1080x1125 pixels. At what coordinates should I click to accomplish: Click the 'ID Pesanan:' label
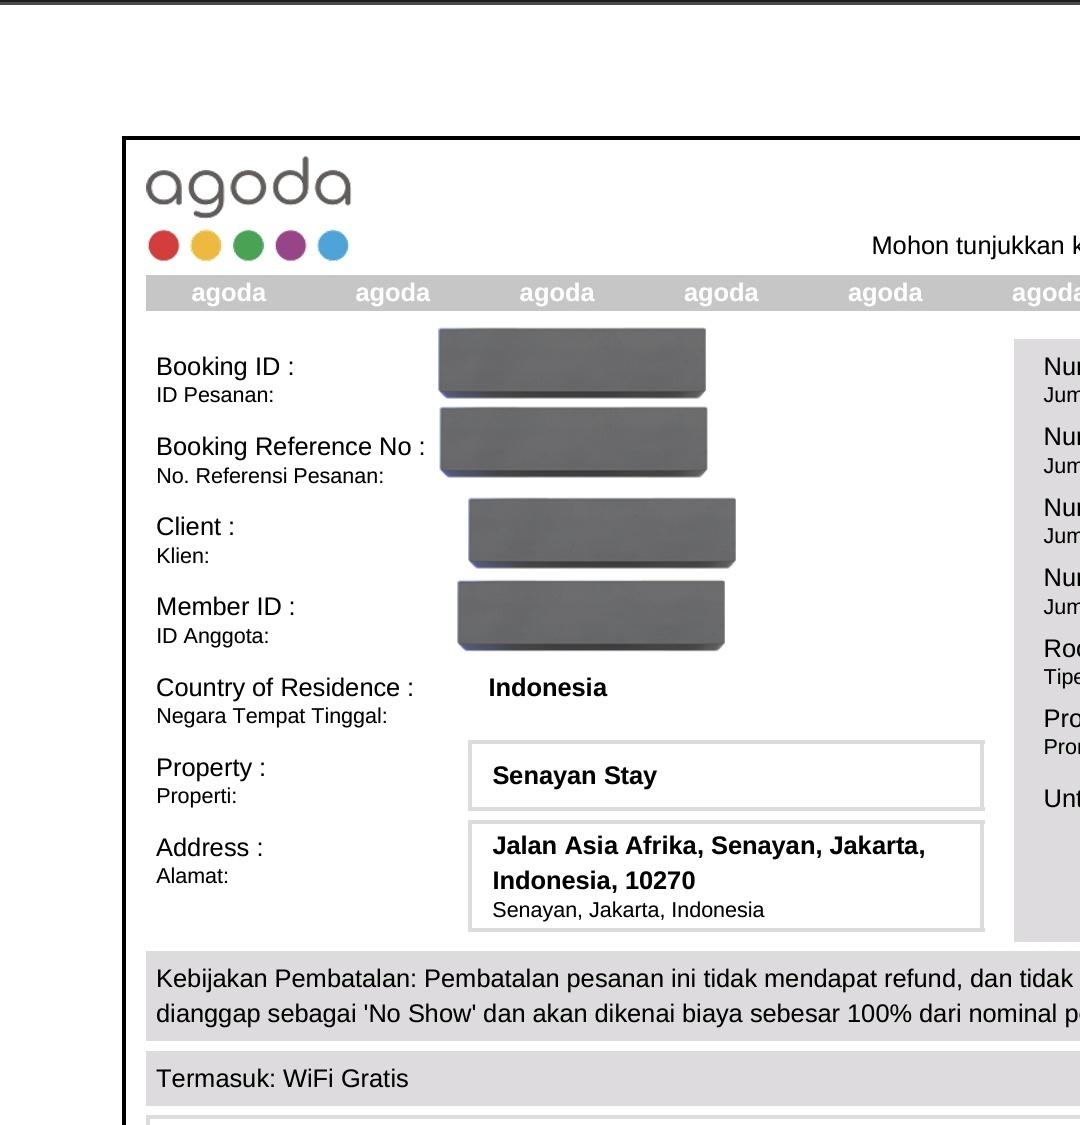215,395
